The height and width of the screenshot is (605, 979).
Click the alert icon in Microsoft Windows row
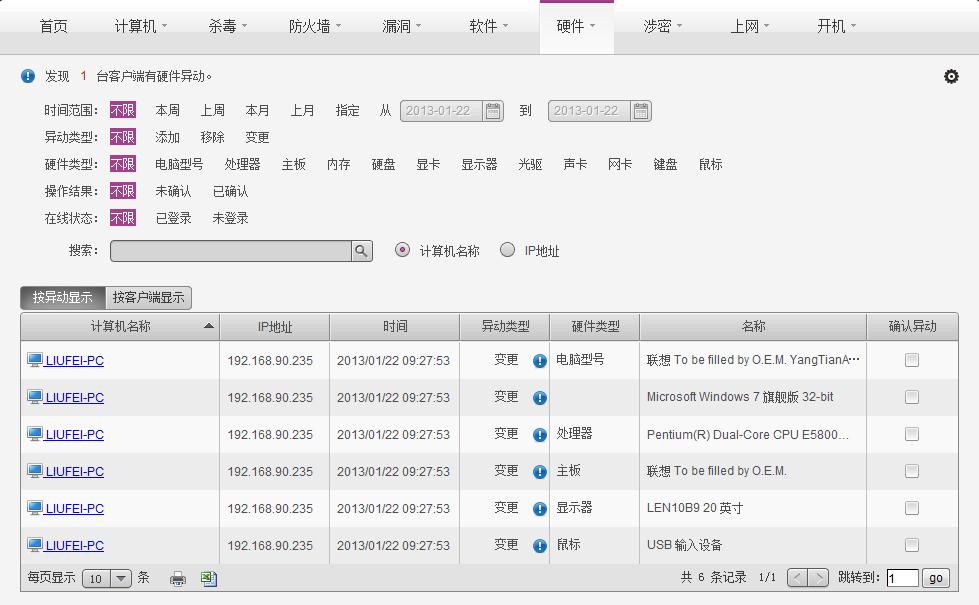click(x=539, y=398)
